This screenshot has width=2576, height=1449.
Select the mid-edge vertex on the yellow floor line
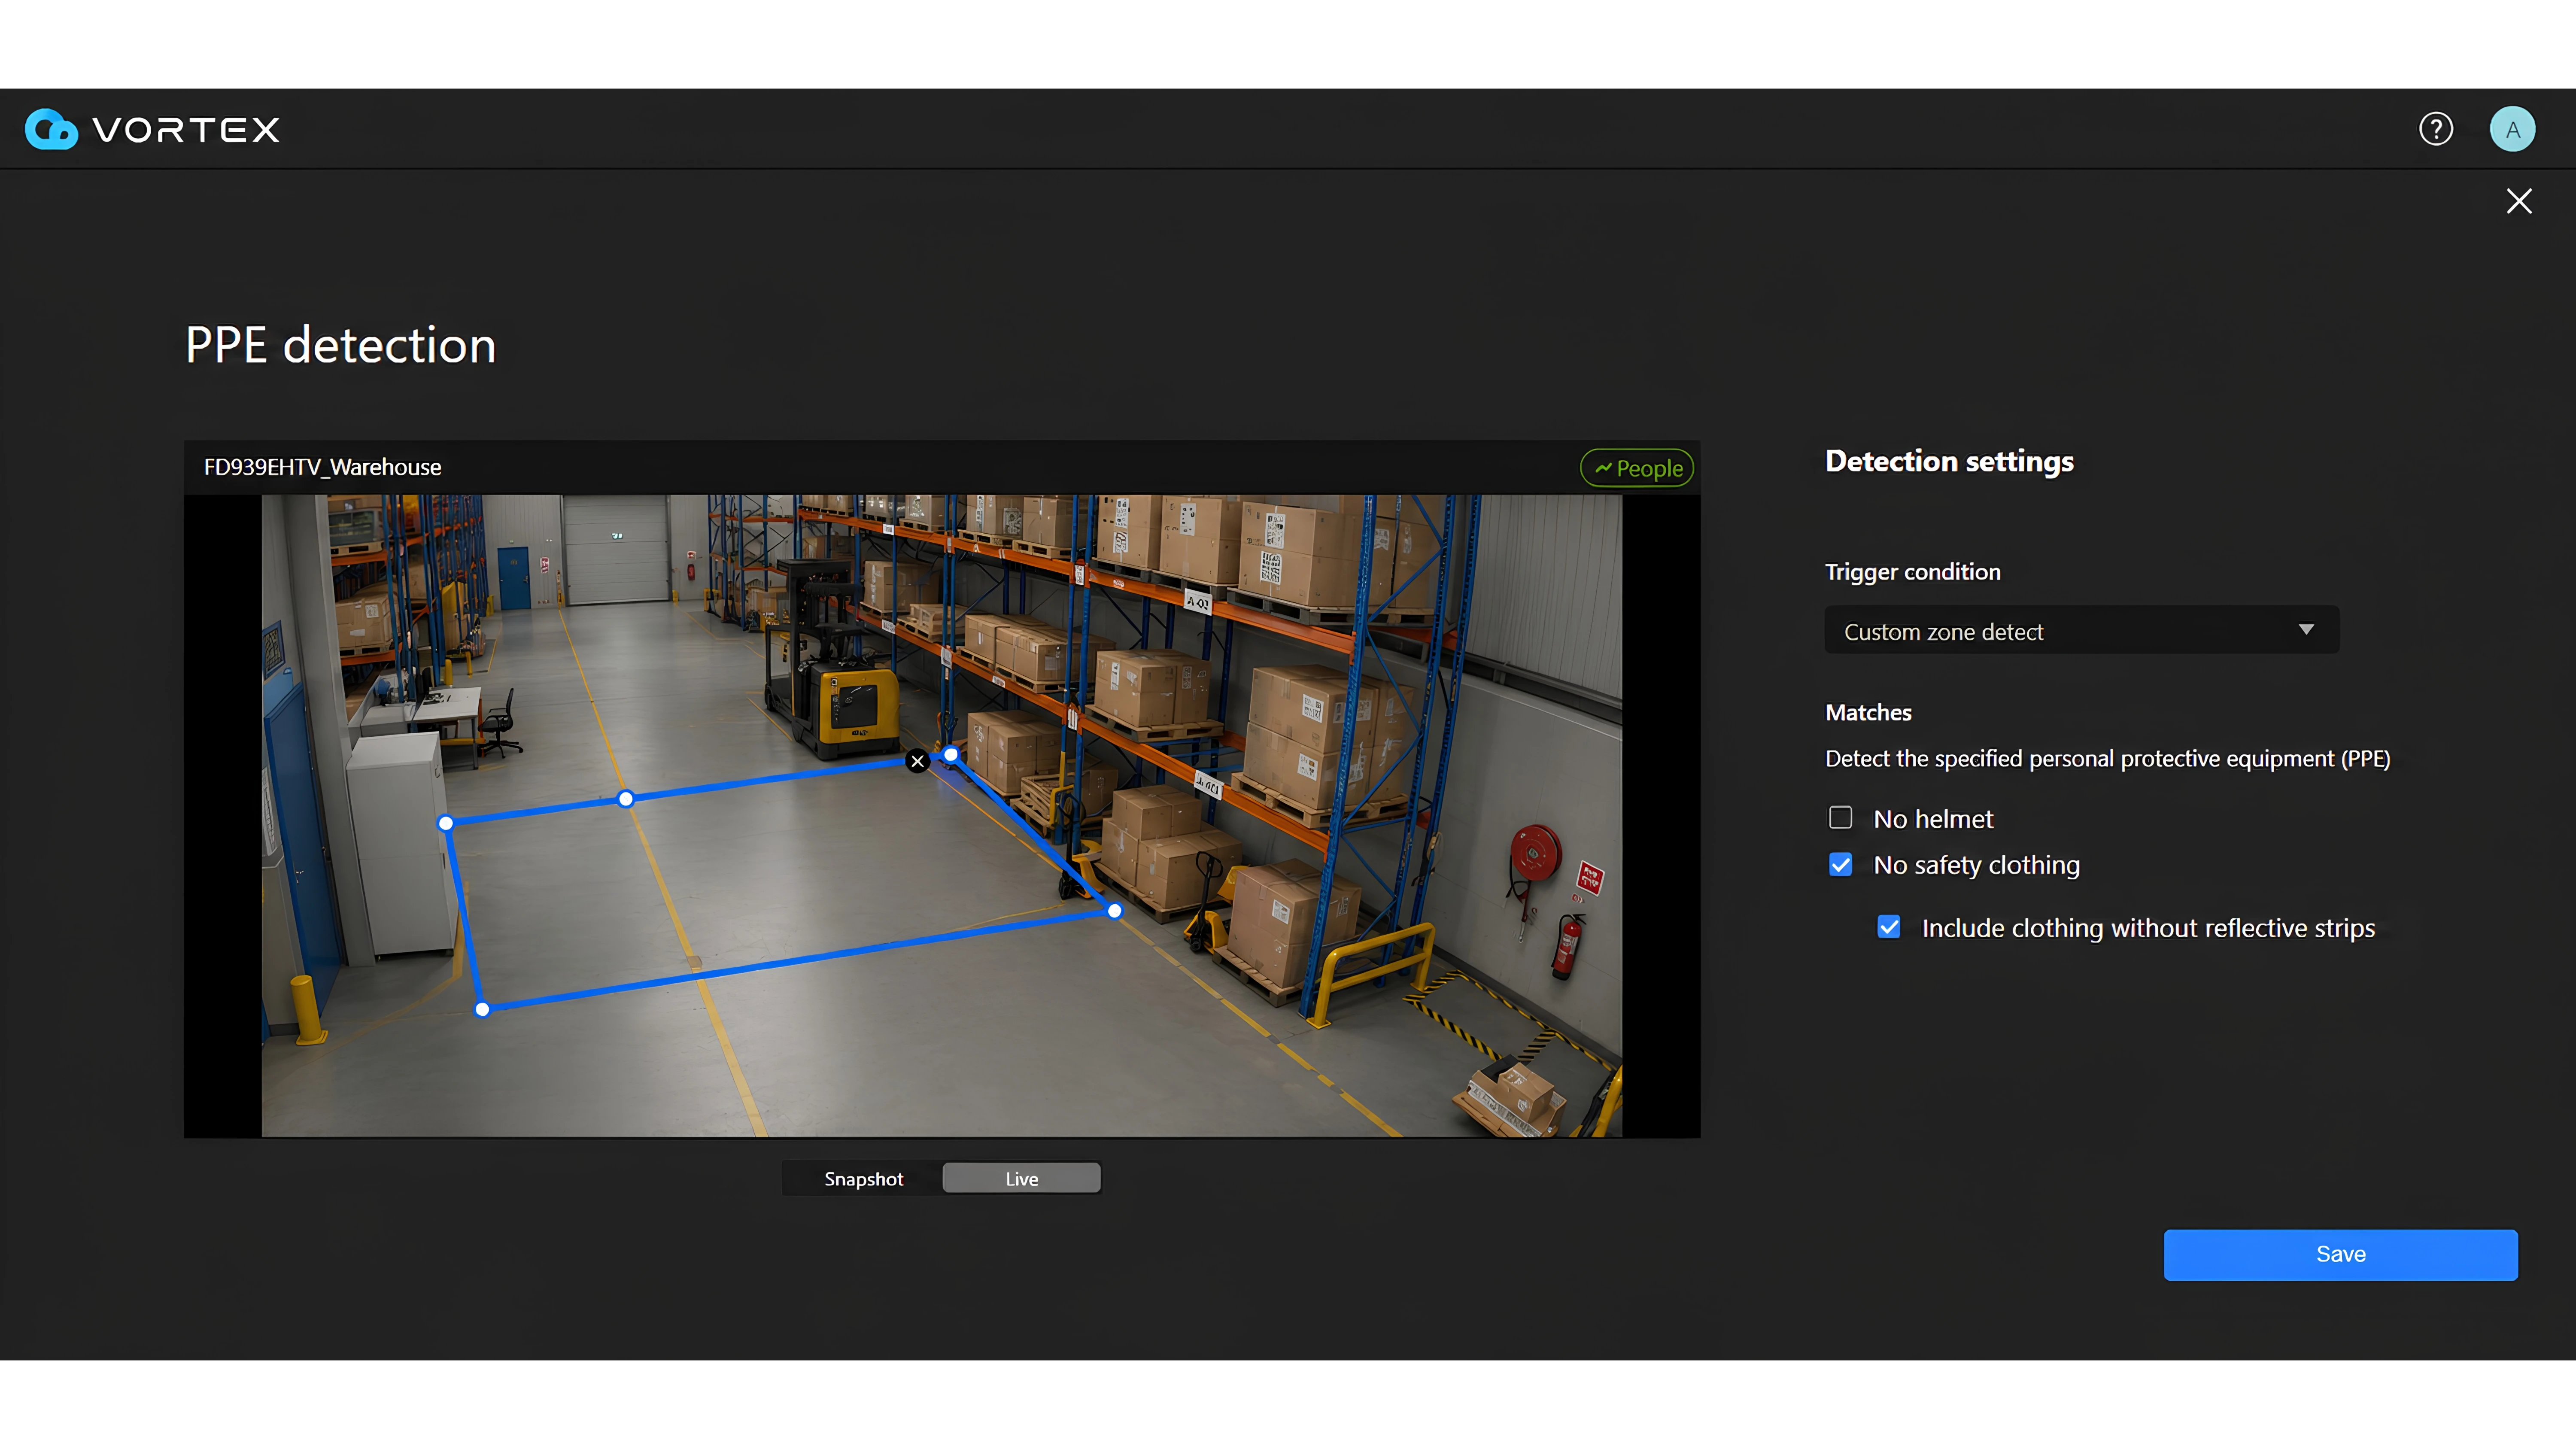(626, 799)
